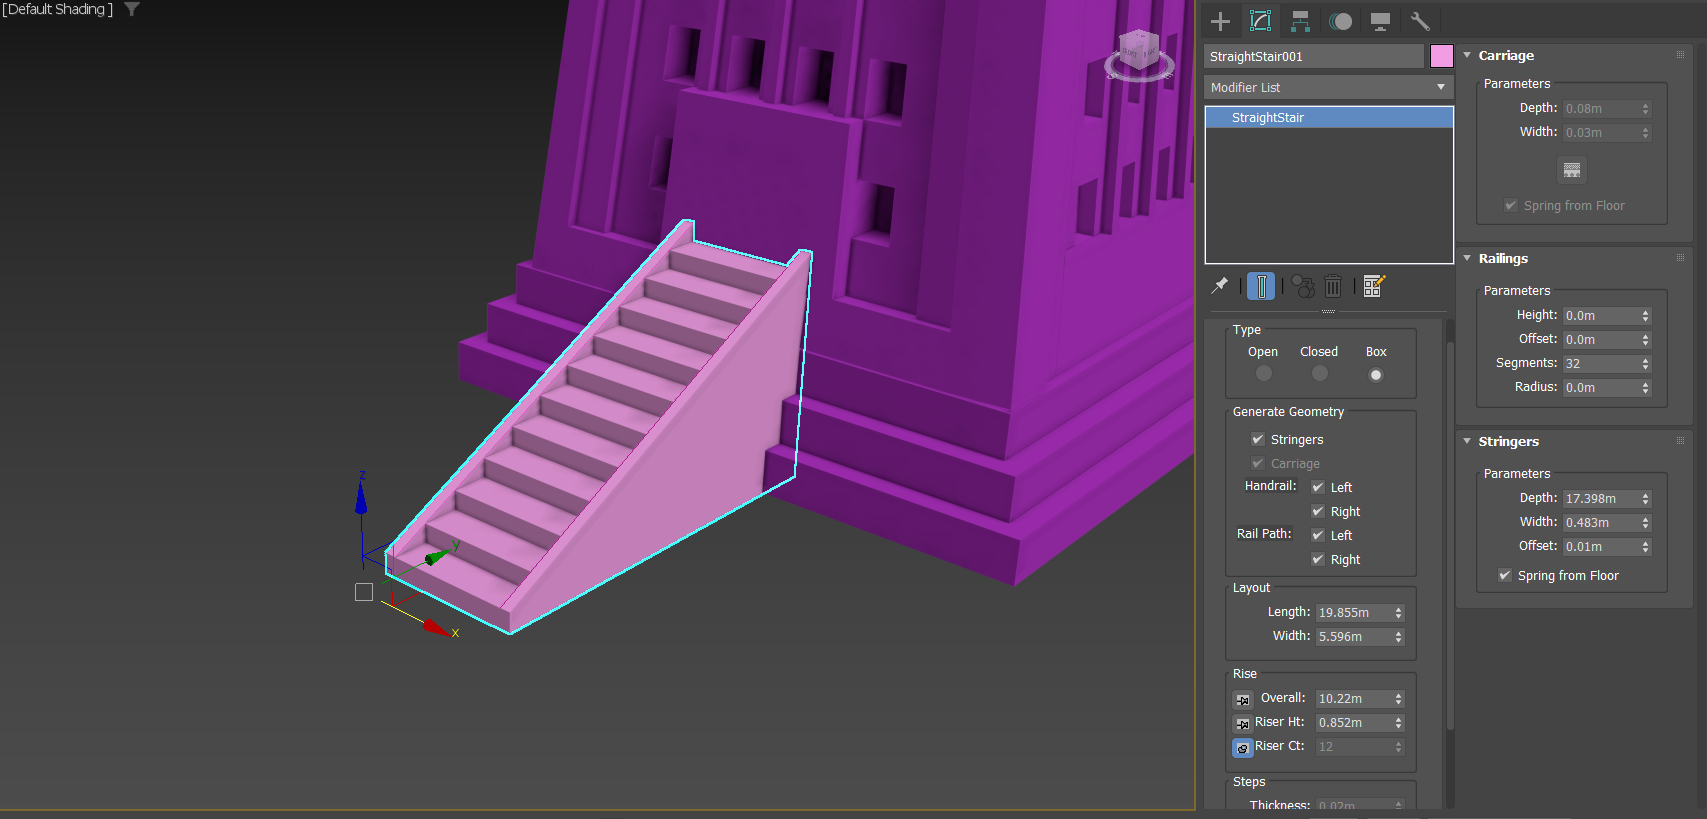The width and height of the screenshot is (1707, 819).
Task: Click the rollout panel vertical scrollbar
Action: 1450,535
